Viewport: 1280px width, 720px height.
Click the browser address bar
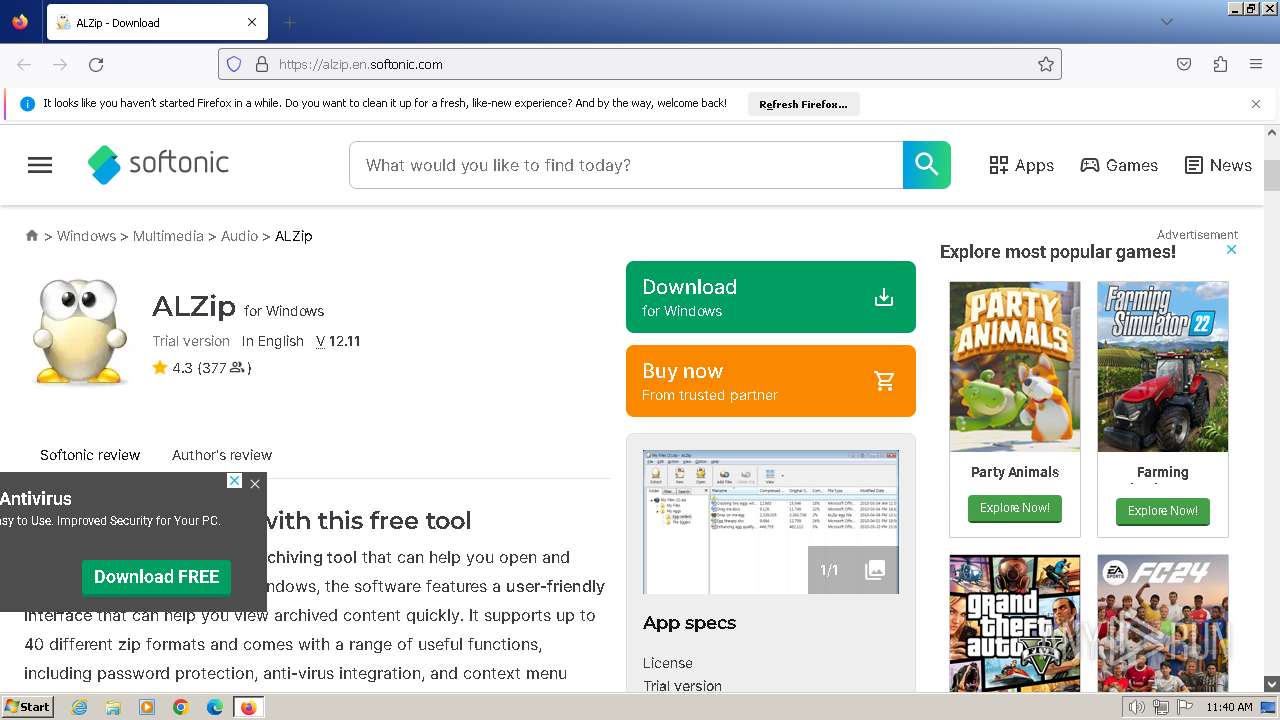pyautogui.click(x=640, y=64)
